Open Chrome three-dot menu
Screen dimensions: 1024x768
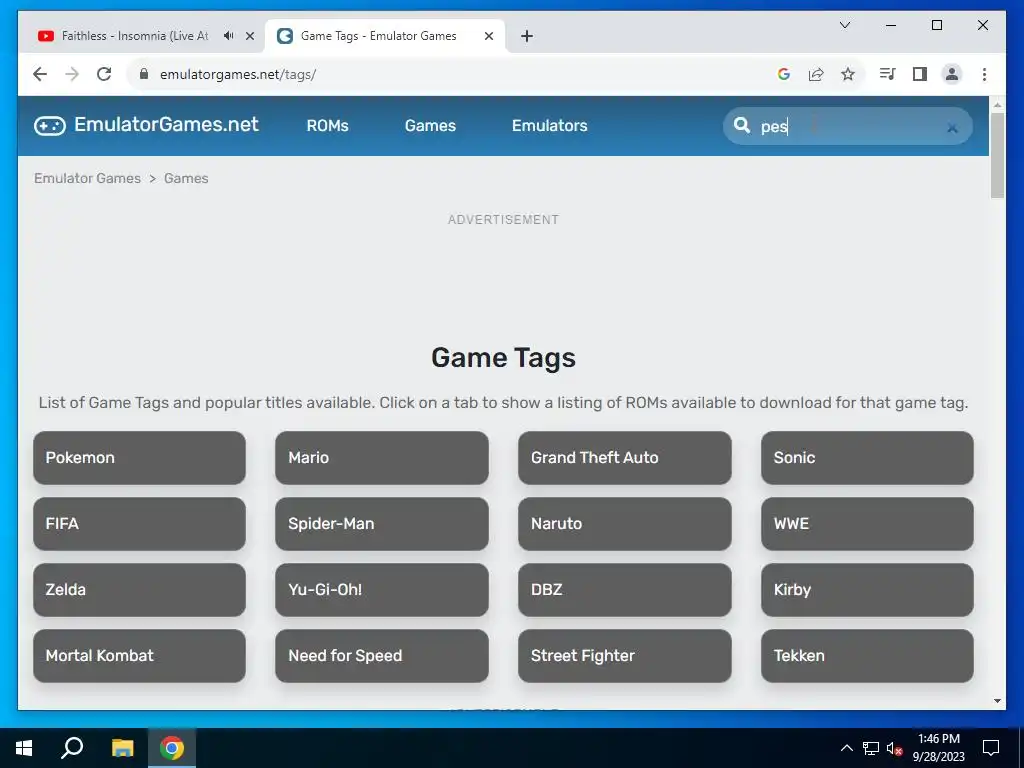[x=984, y=74]
